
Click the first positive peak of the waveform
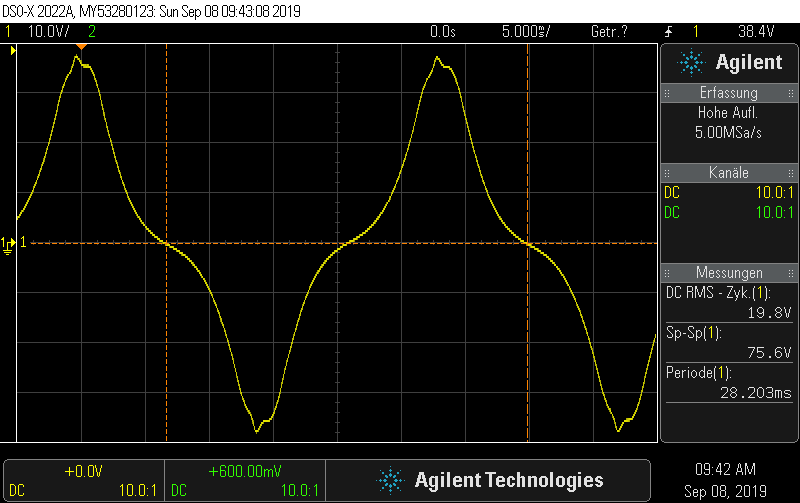(x=77, y=57)
